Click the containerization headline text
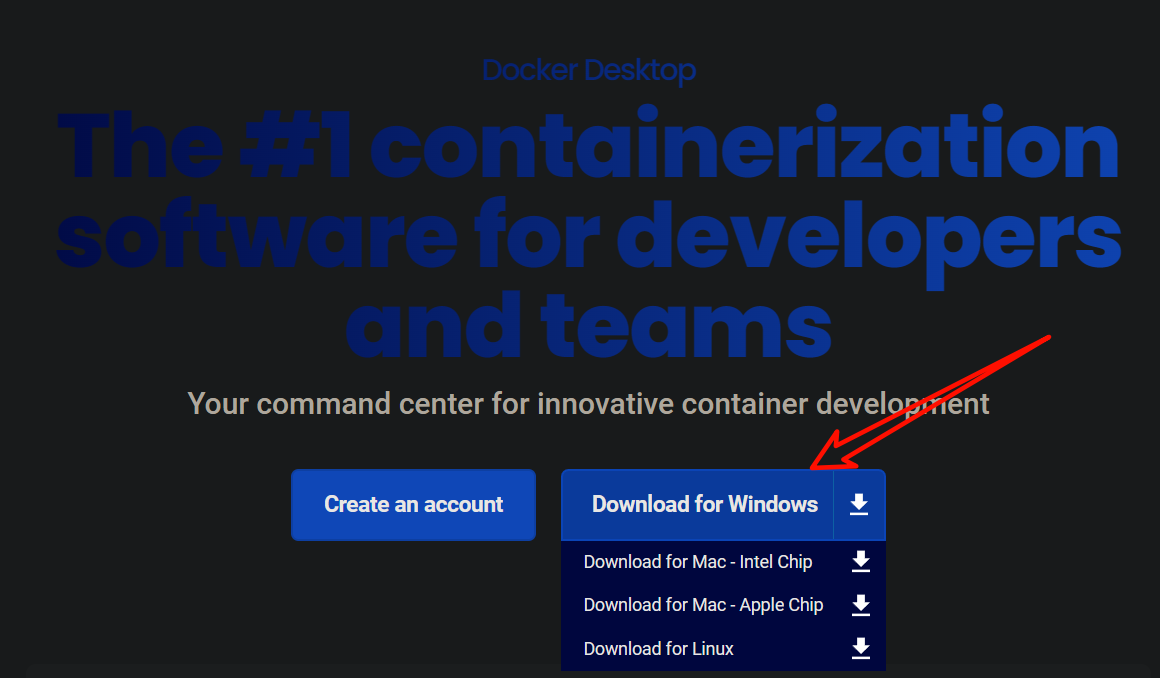The image size is (1160, 678). tap(589, 230)
